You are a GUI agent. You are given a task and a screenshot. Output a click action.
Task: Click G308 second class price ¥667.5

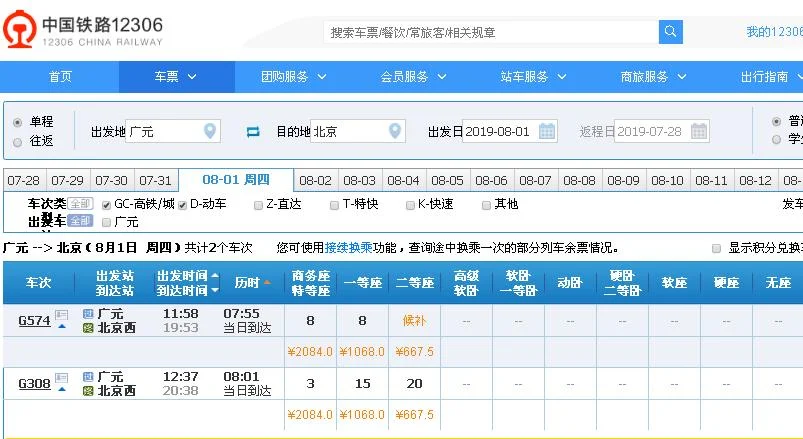tap(414, 414)
